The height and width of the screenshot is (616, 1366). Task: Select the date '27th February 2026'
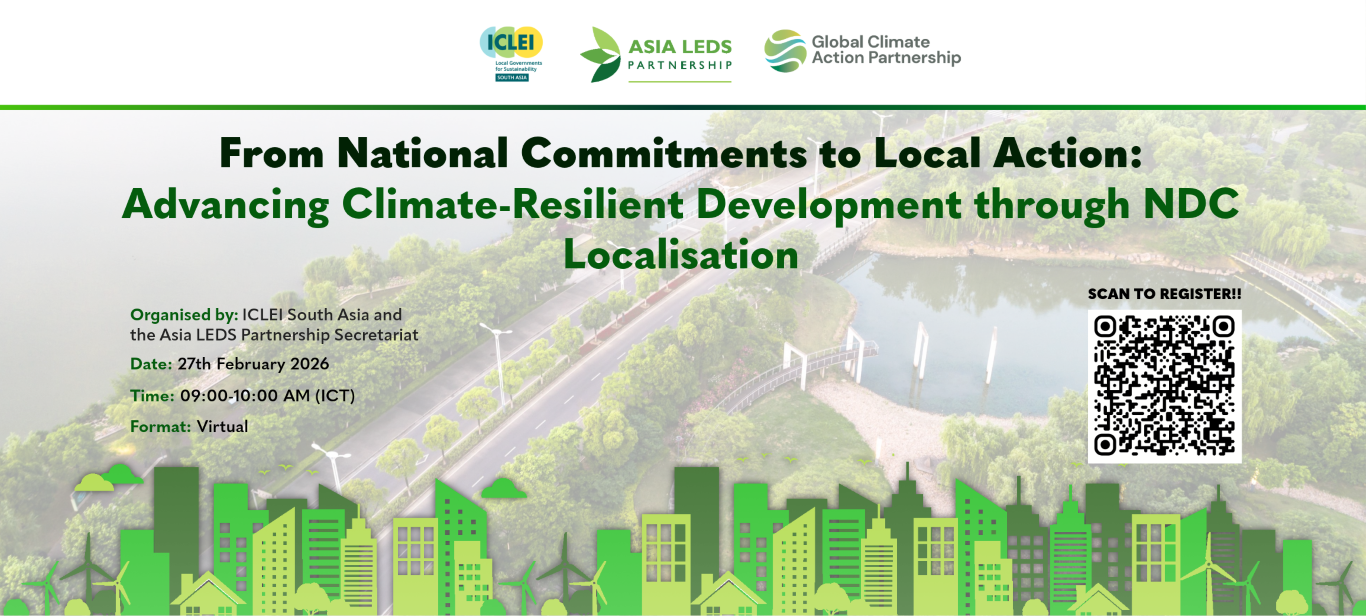(253, 364)
